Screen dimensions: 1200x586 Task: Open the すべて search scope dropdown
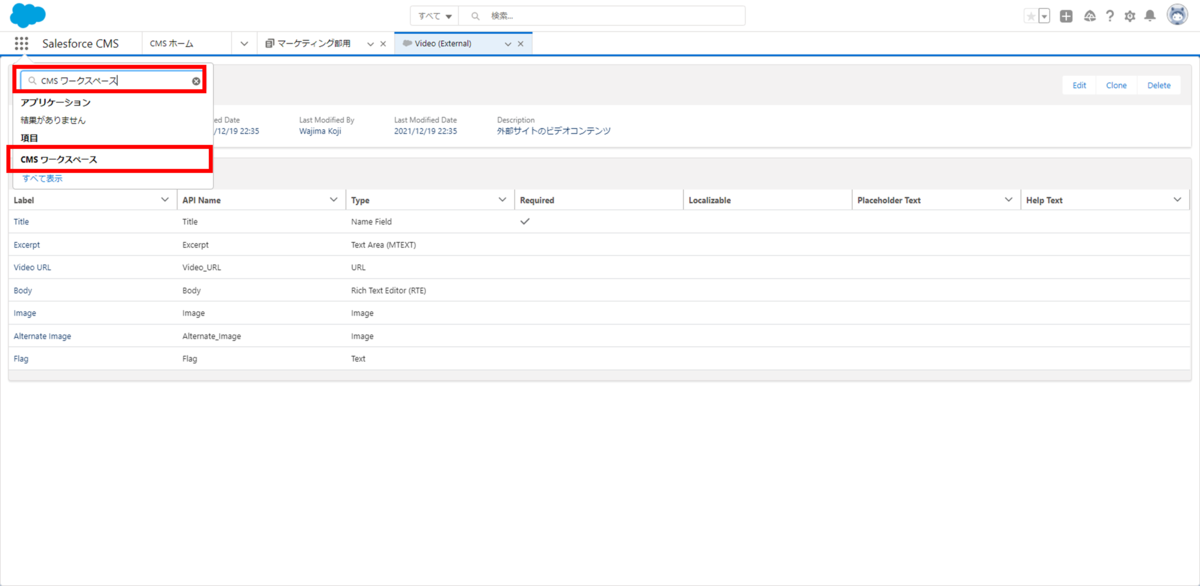coord(434,16)
